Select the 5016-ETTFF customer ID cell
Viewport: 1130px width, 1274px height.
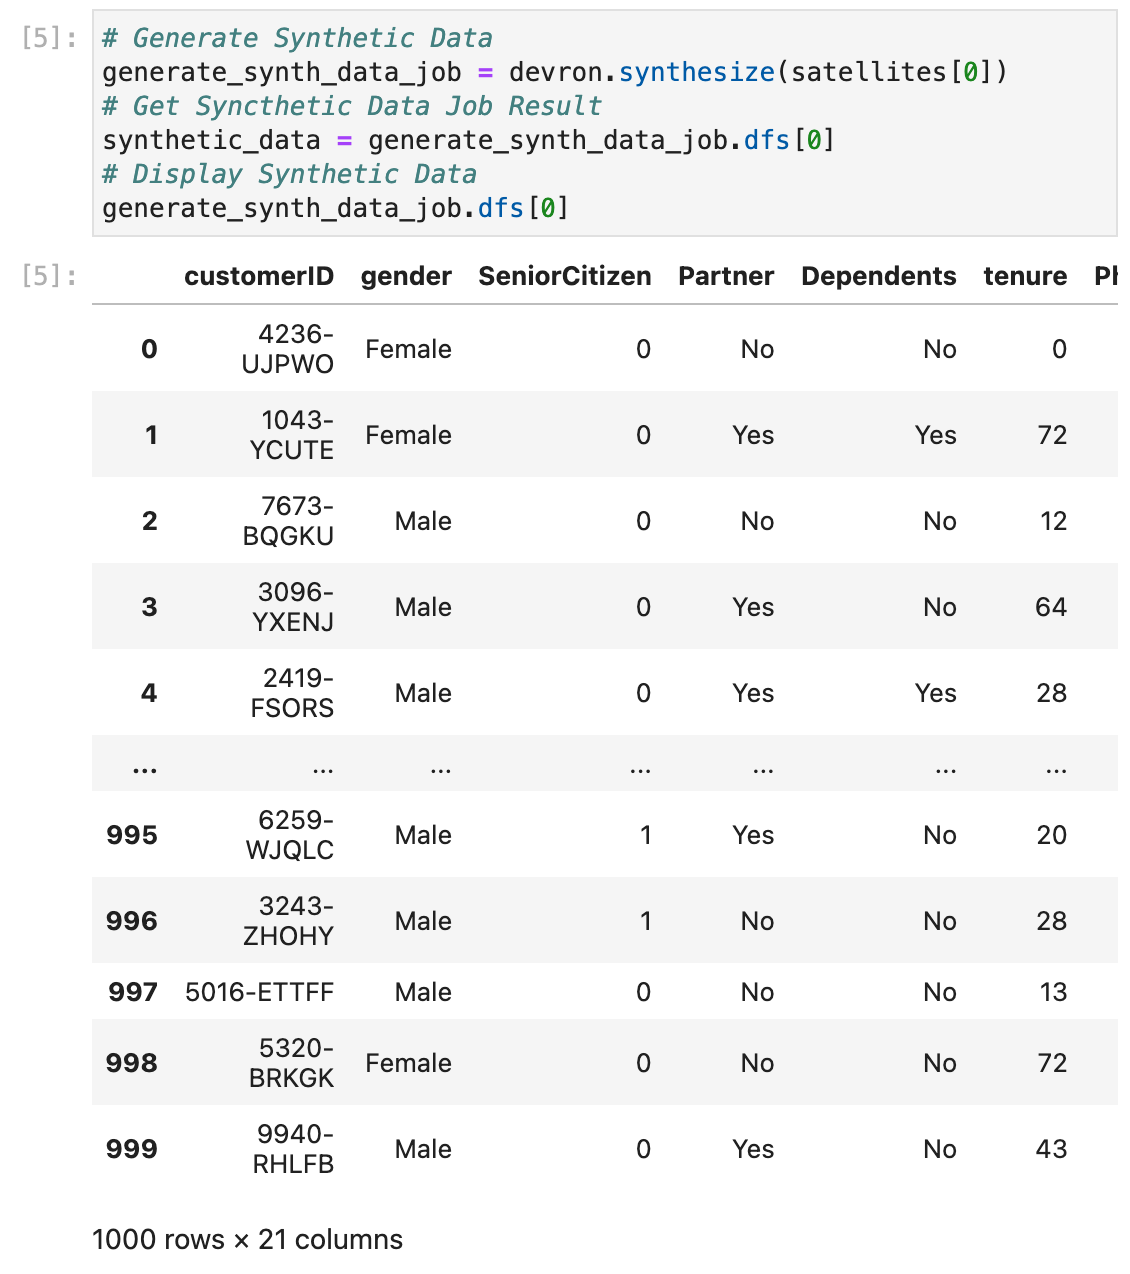click(x=260, y=992)
